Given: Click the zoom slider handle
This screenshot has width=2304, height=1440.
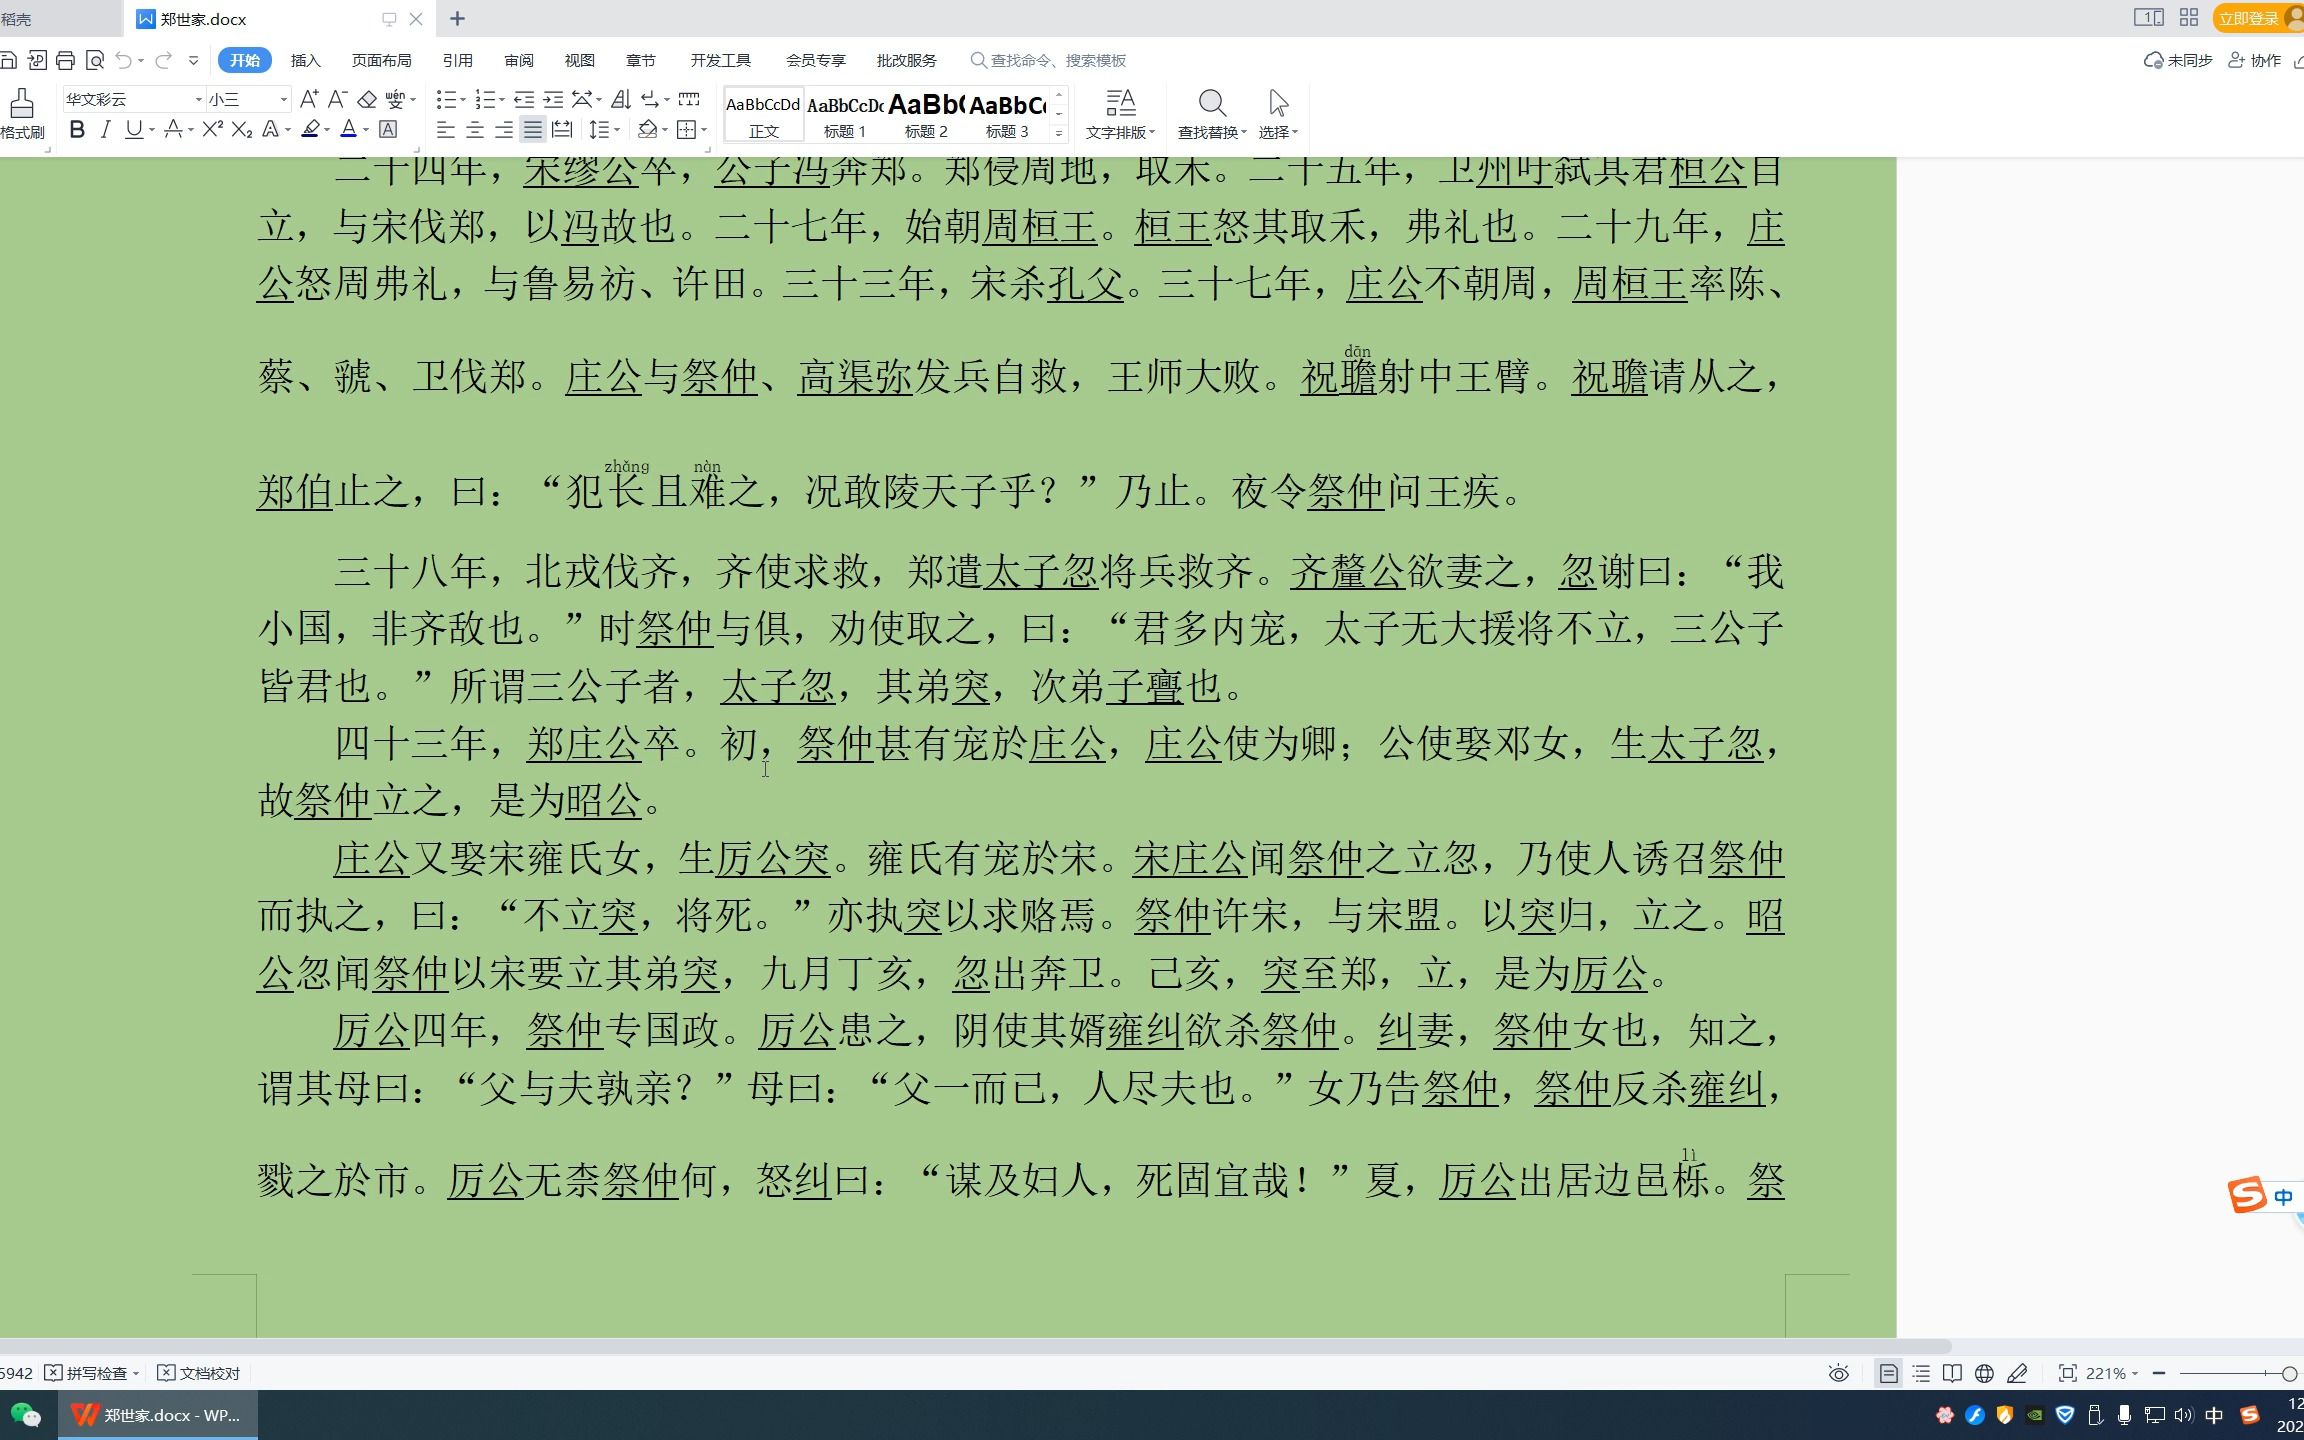Looking at the screenshot, I should tap(2289, 1373).
